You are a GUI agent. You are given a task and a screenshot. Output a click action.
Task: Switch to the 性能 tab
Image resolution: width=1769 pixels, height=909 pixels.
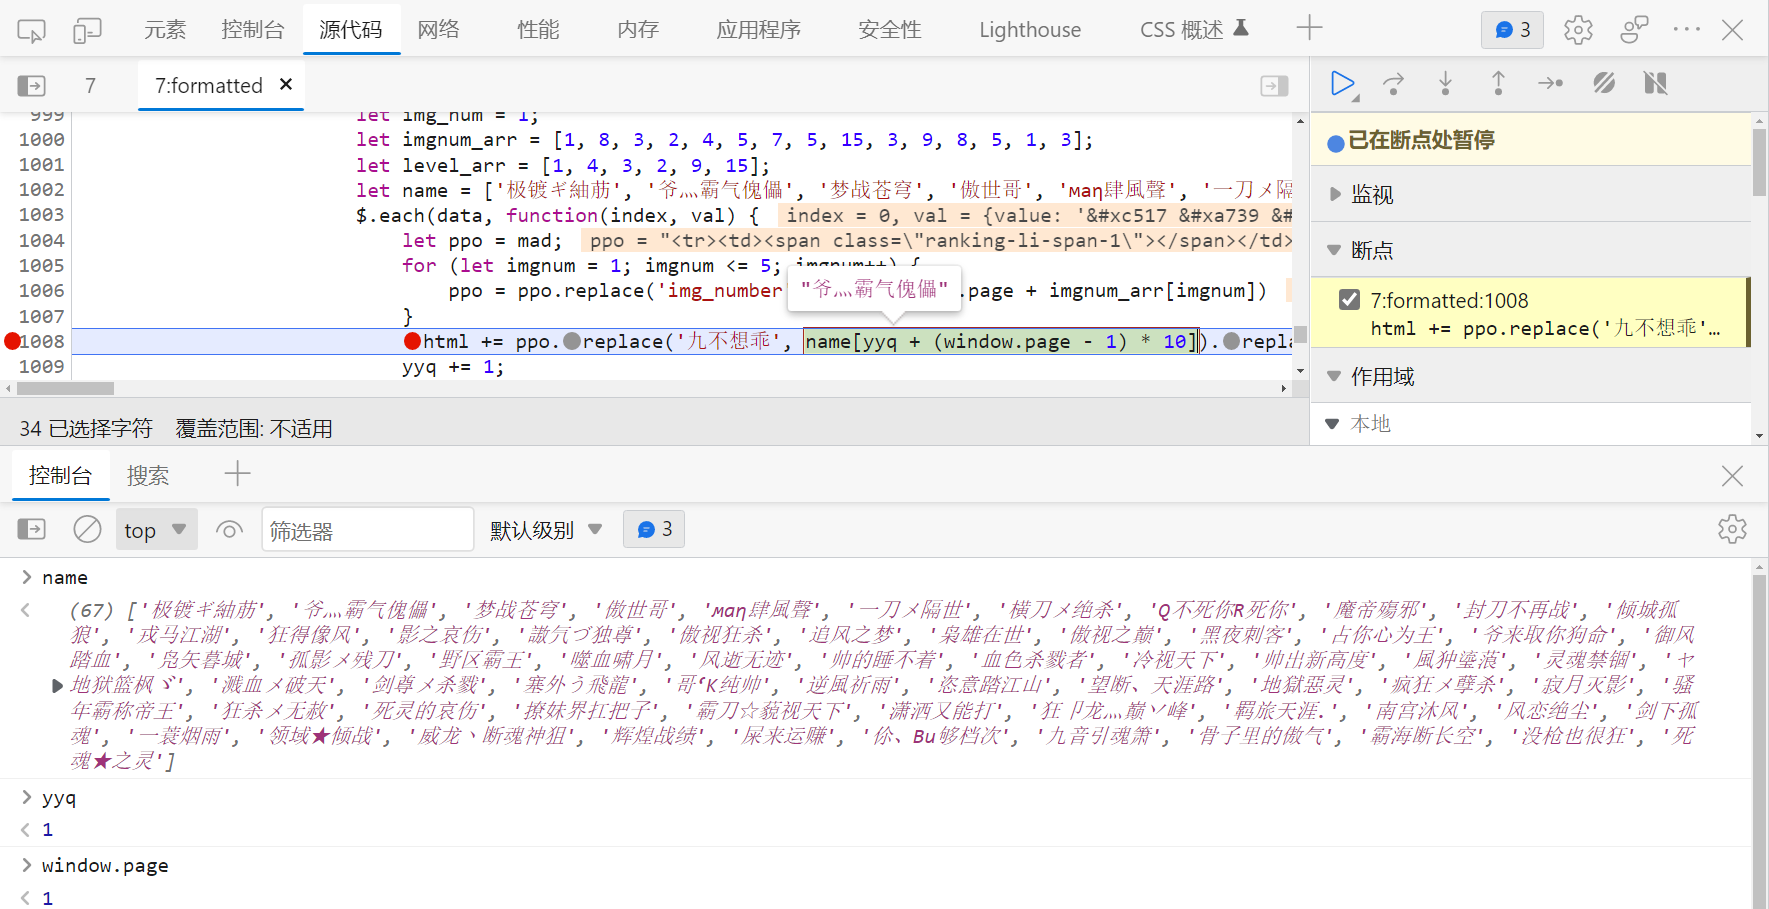[x=538, y=30]
